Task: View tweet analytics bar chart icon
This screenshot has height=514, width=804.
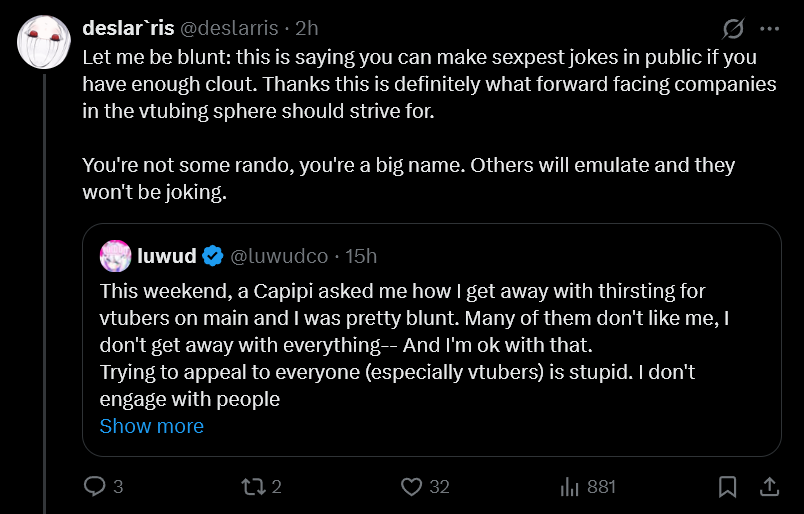Action: click(570, 486)
